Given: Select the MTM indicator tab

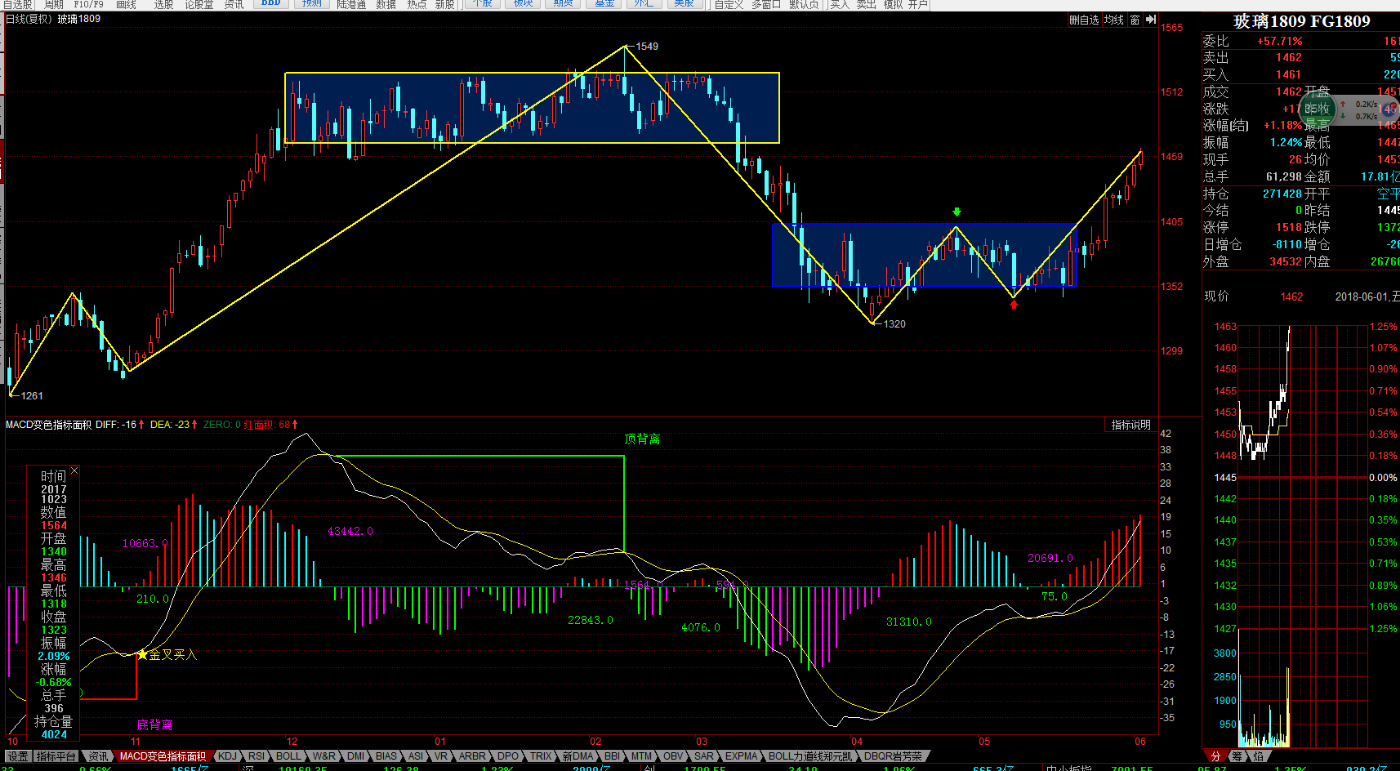Looking at the screenshot, I should (x=641, y=756).
